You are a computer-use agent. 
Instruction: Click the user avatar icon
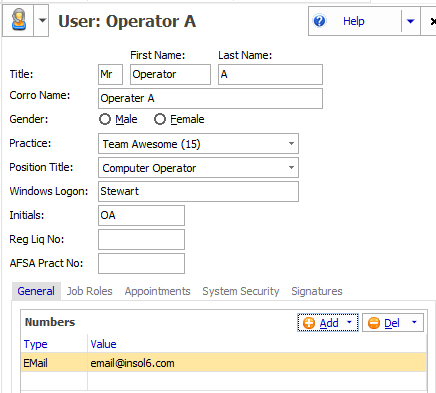19,20
